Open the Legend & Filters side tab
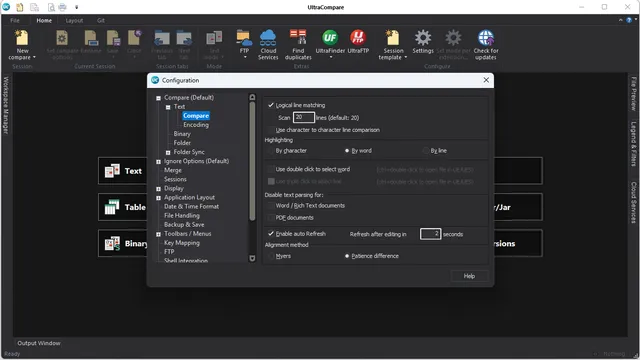Screen dimensions: 640x360 (x=633, y=144)
